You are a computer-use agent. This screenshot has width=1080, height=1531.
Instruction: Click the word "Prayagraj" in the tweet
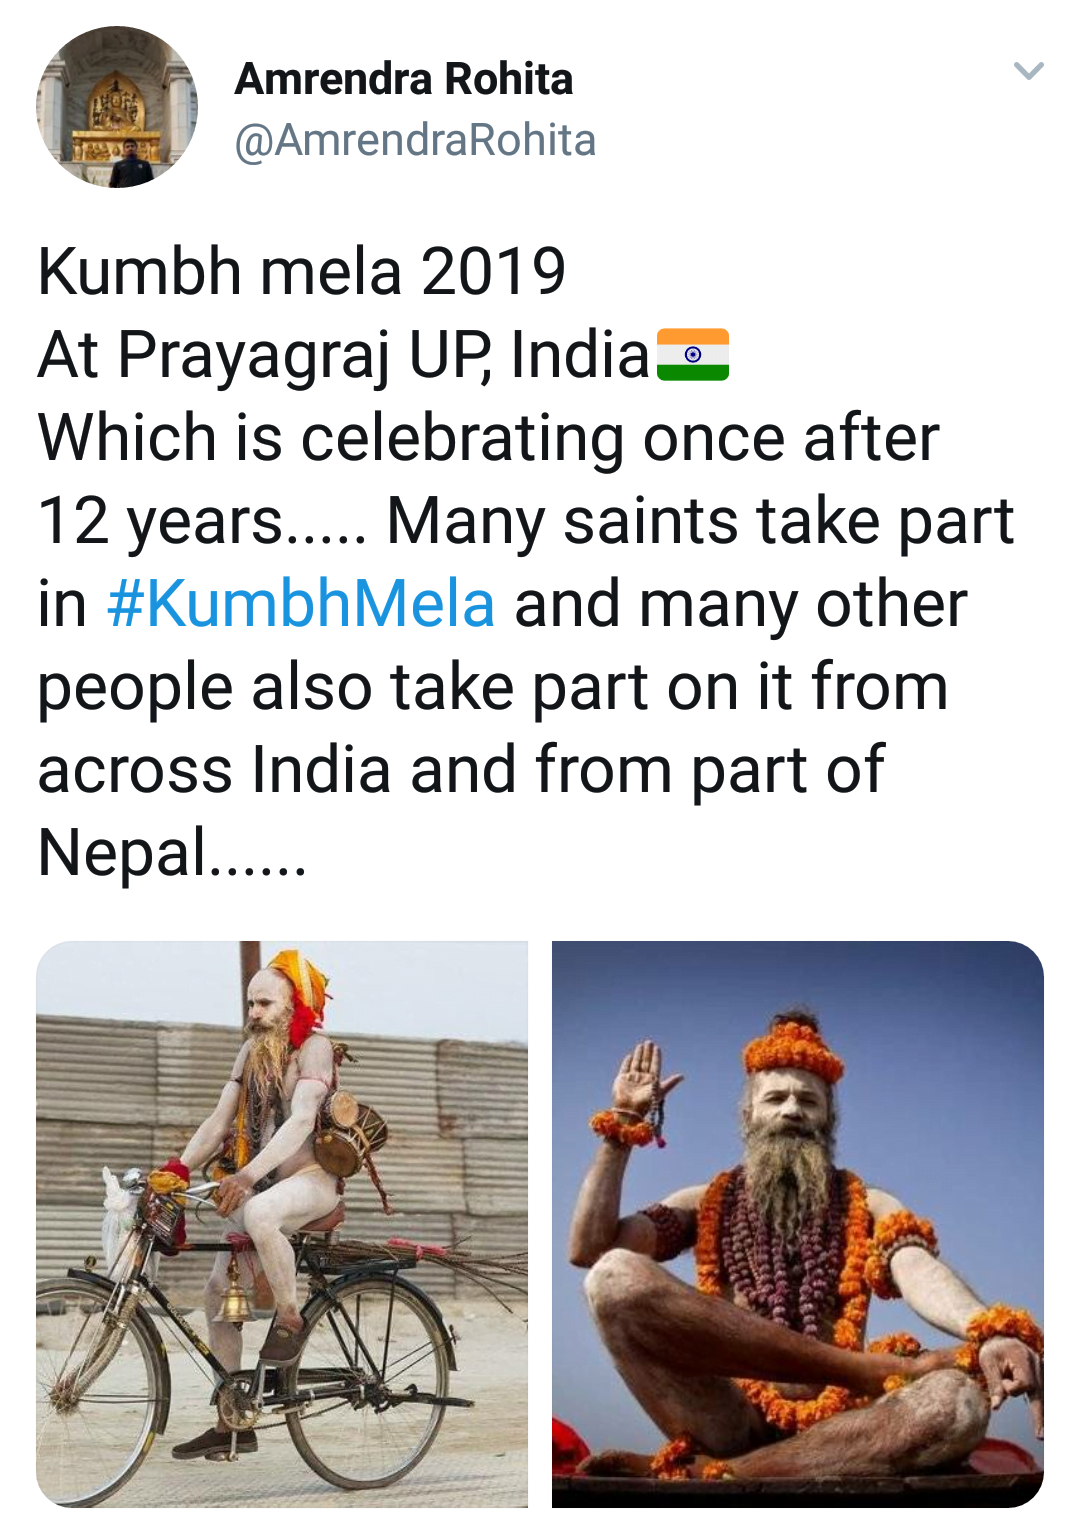tap(254, 355)
